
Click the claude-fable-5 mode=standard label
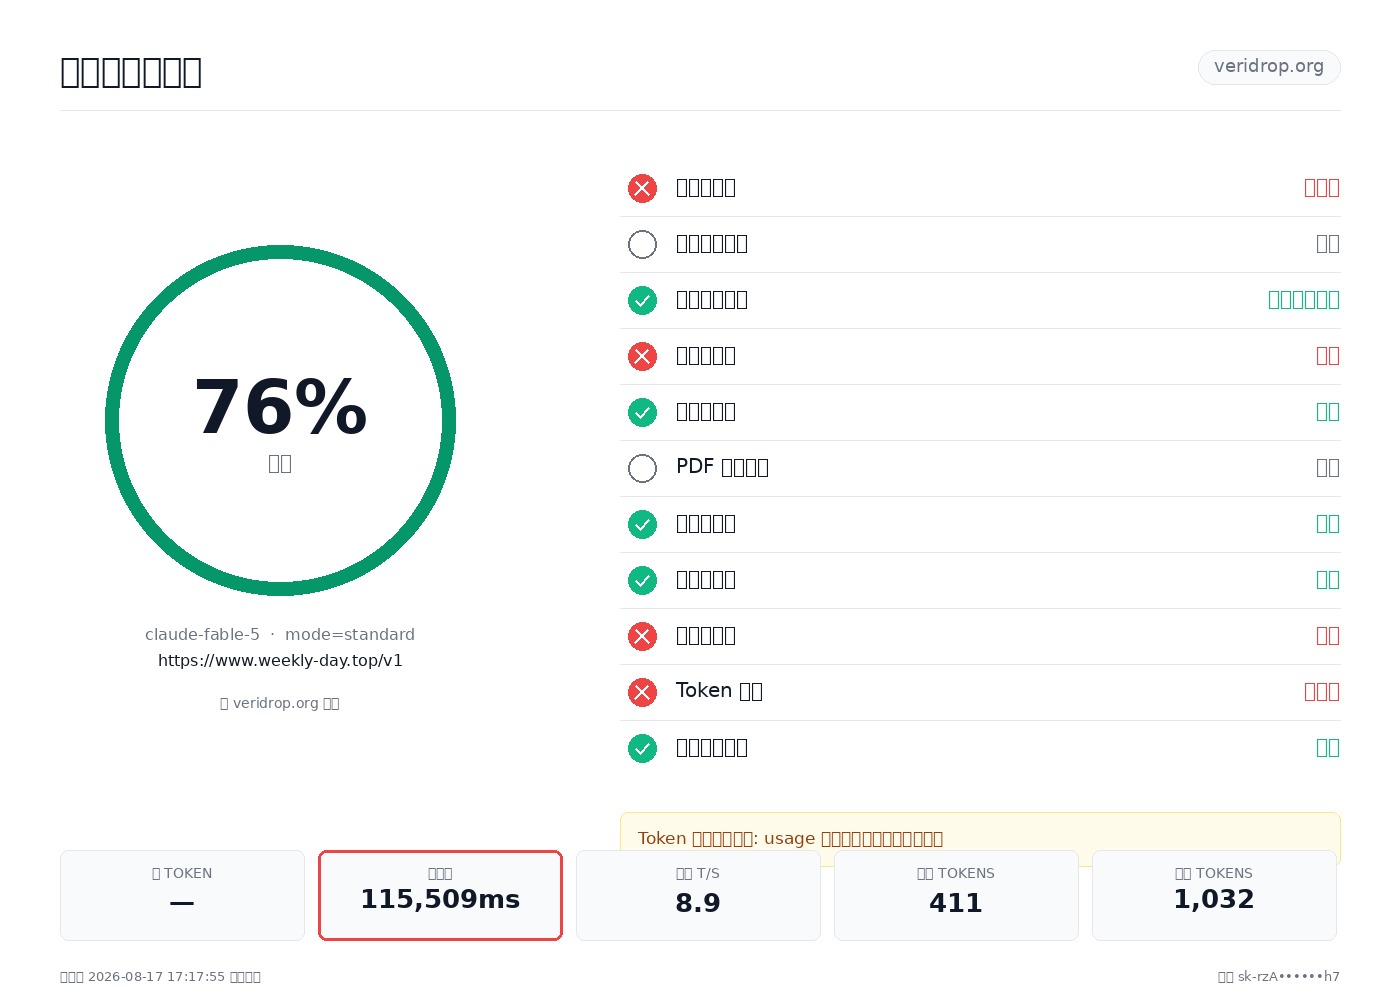click(x=280, y=635)
